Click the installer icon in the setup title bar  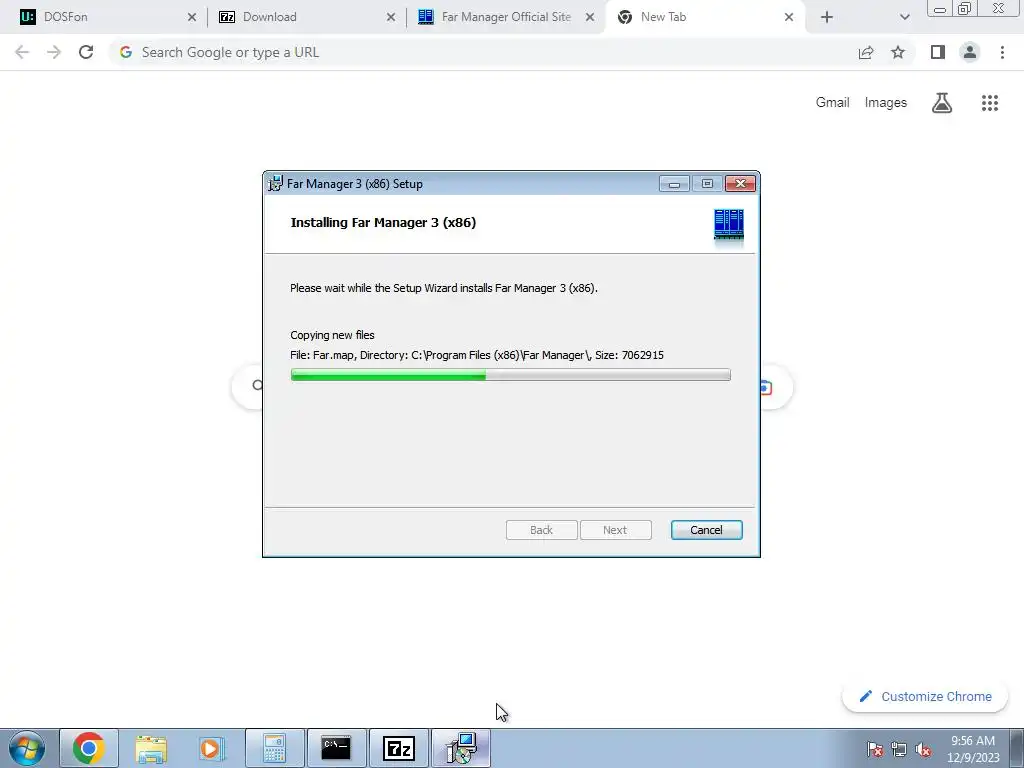[x=276, y=184]
